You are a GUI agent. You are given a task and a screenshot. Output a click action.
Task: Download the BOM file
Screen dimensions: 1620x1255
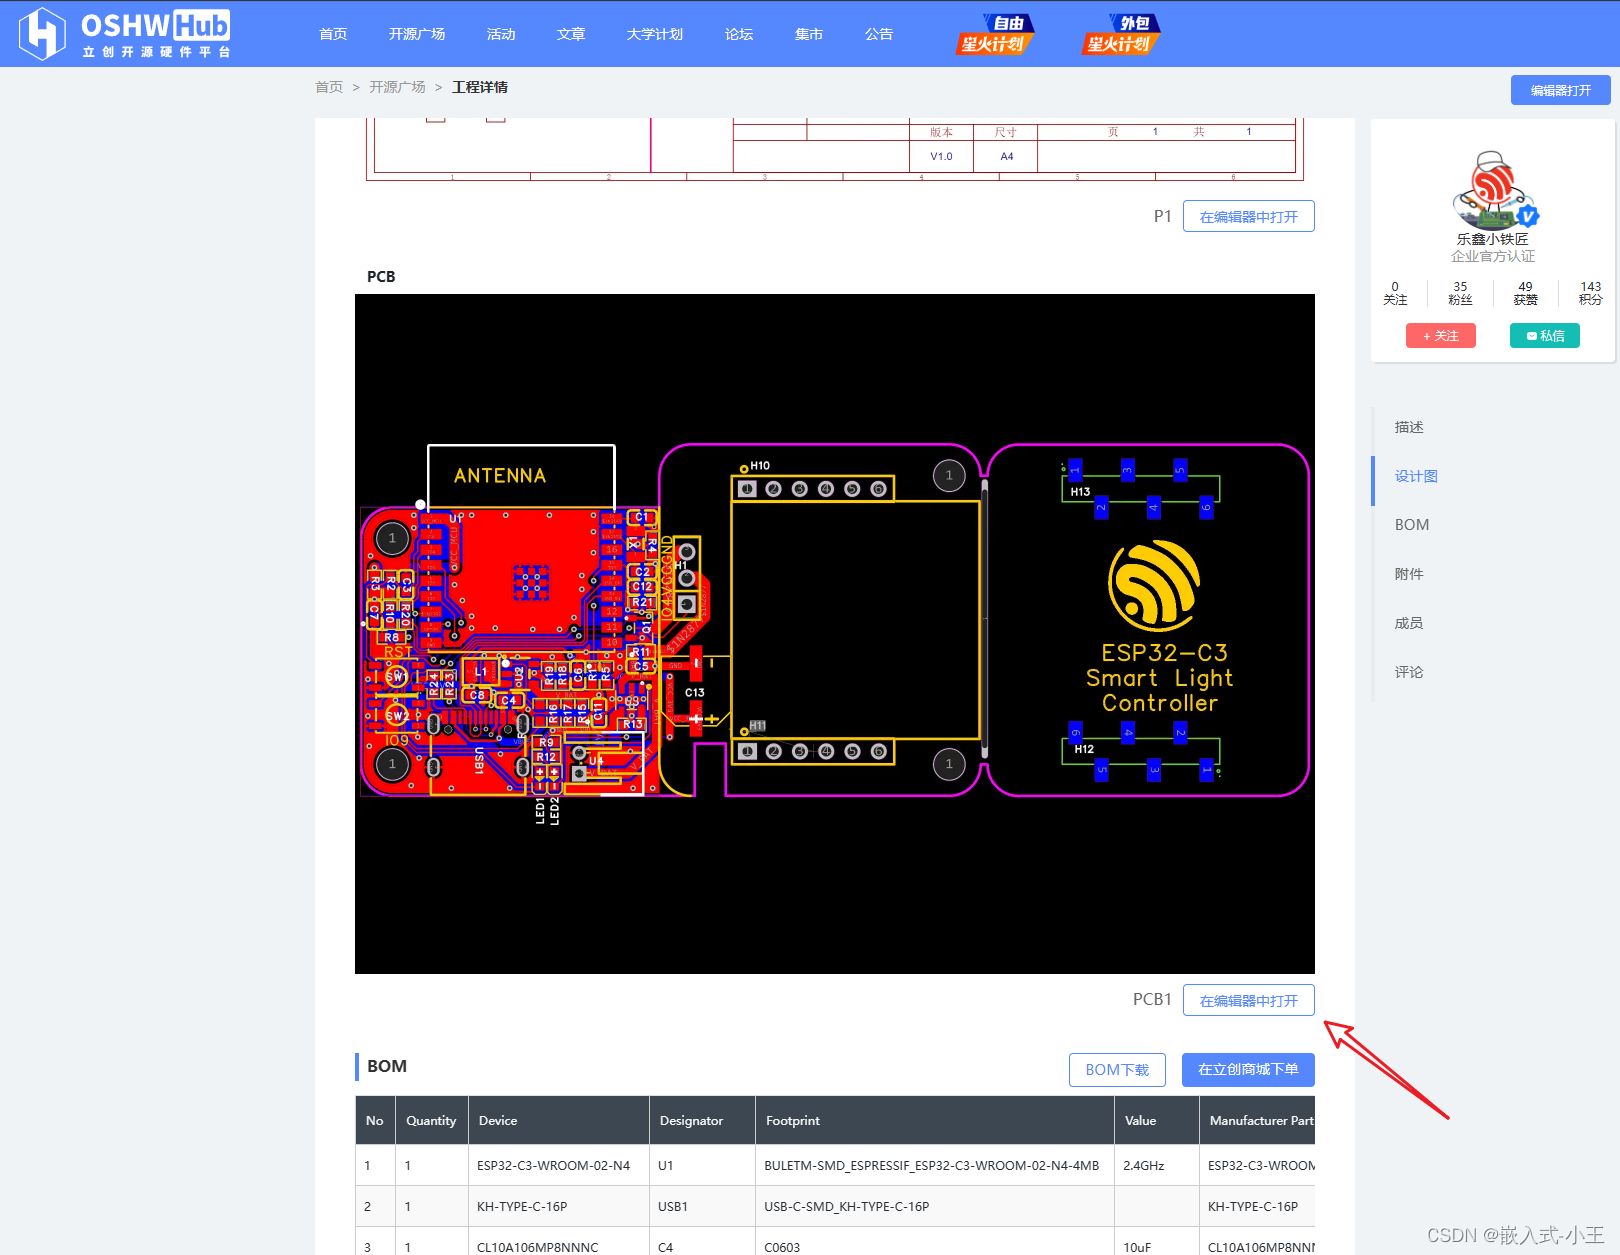[x=1117, y=1070]
